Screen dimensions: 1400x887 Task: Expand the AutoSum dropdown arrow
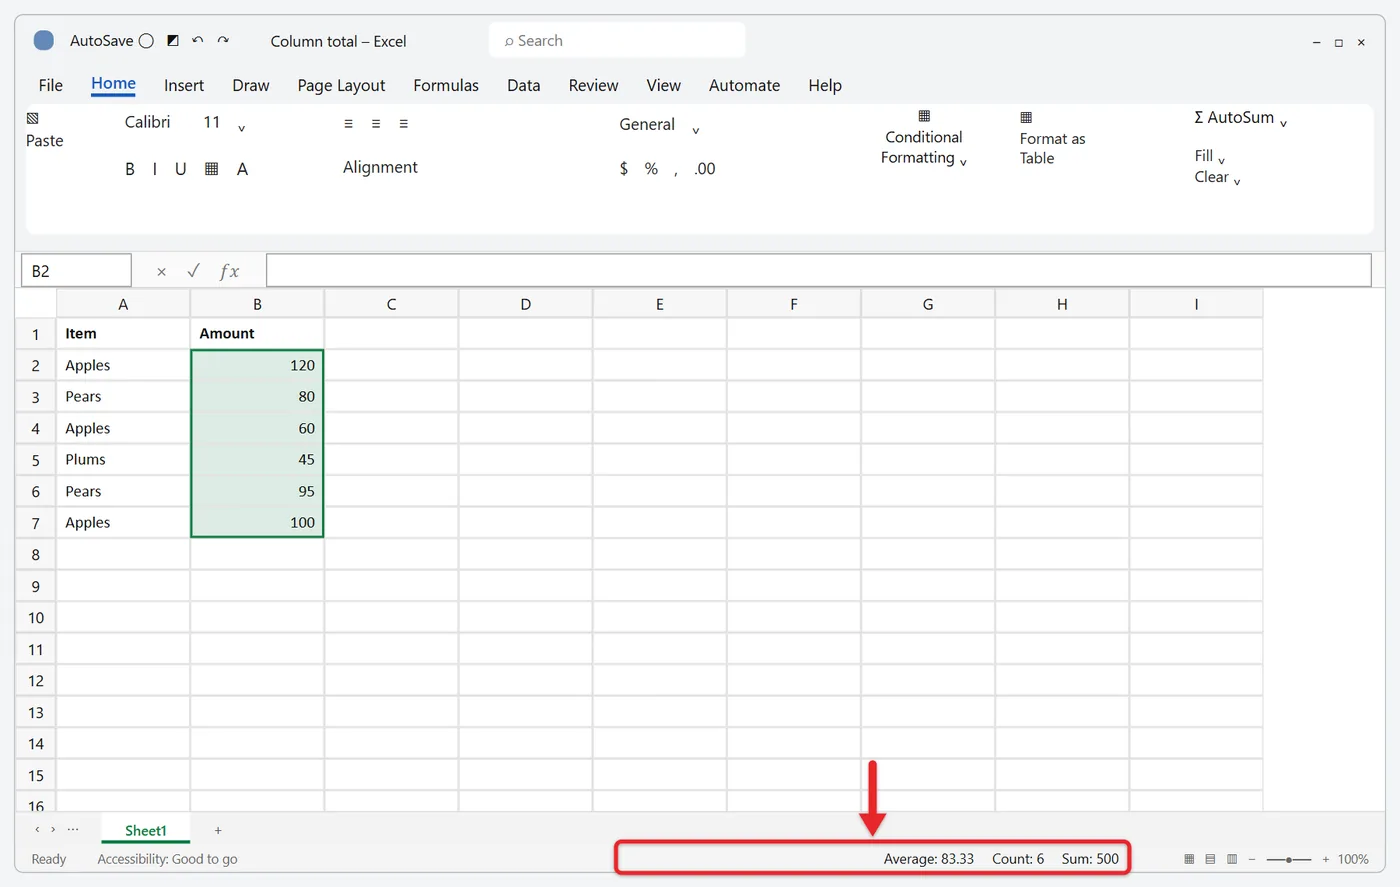click(x=1283, y=123)
